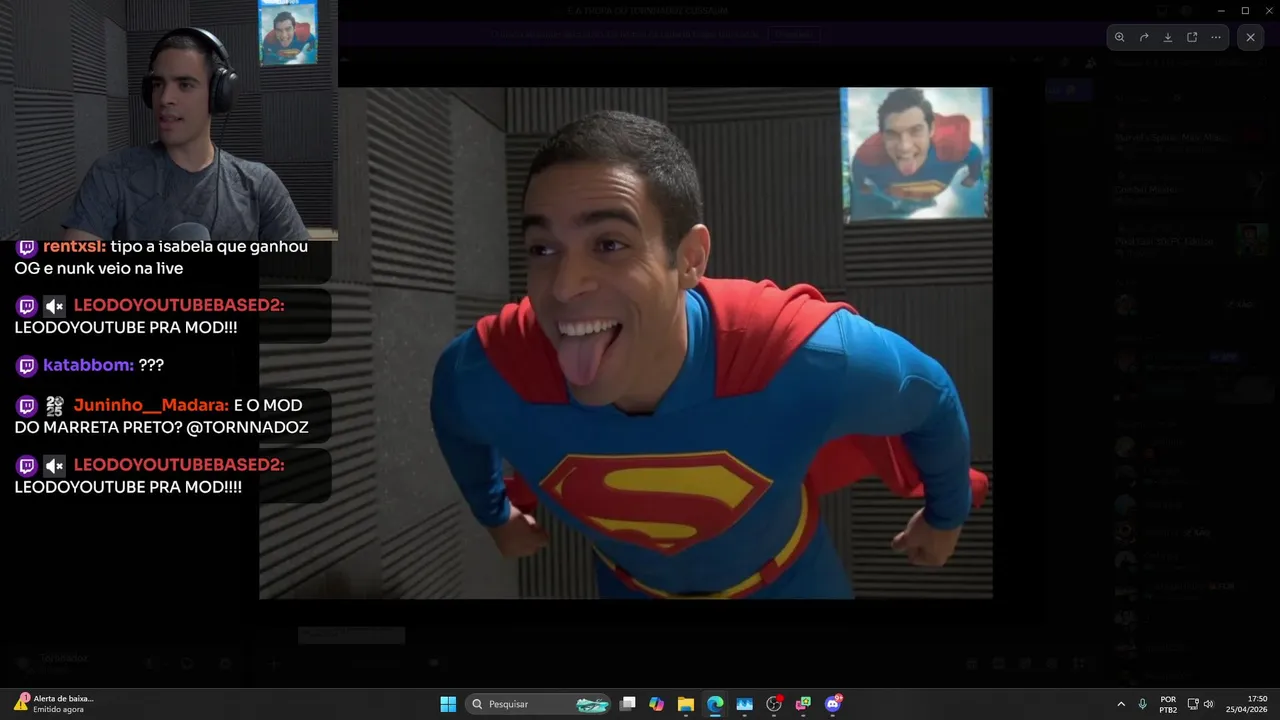Click Twitch badge beside rentxsl message

click(x=26, y=247)
